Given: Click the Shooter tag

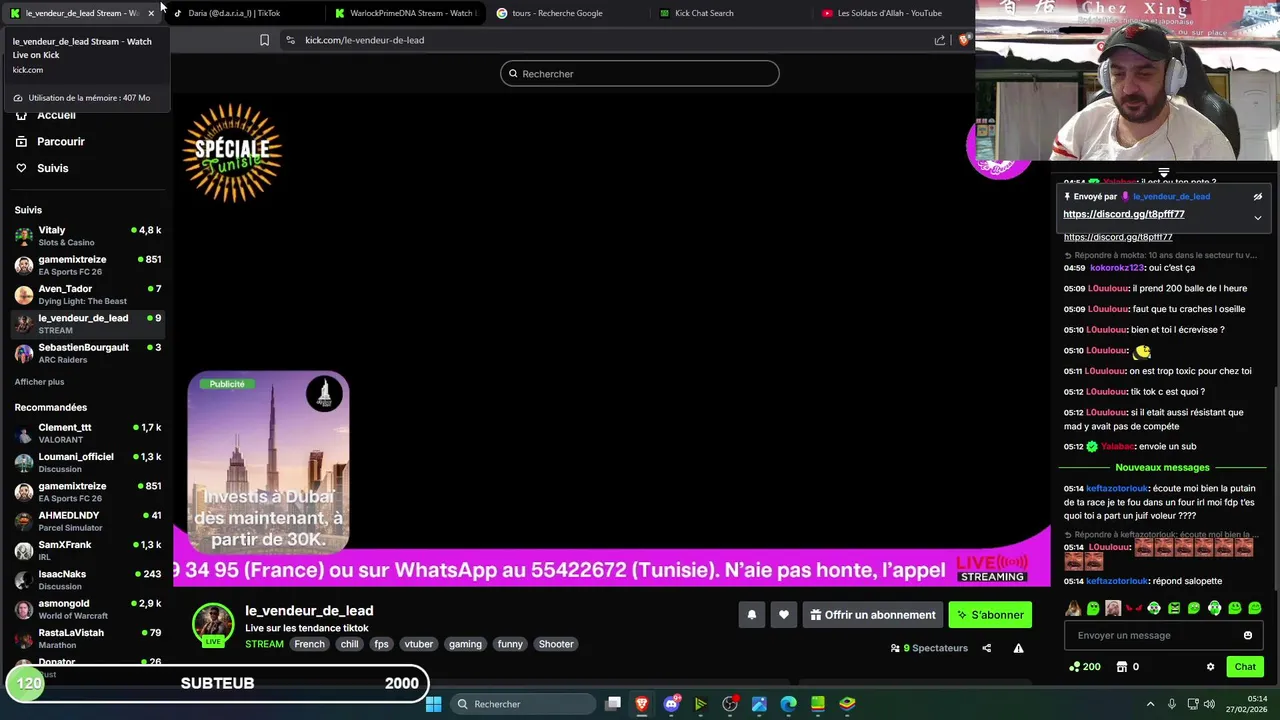Looking at the screenshot, I should tap(556, 644).
